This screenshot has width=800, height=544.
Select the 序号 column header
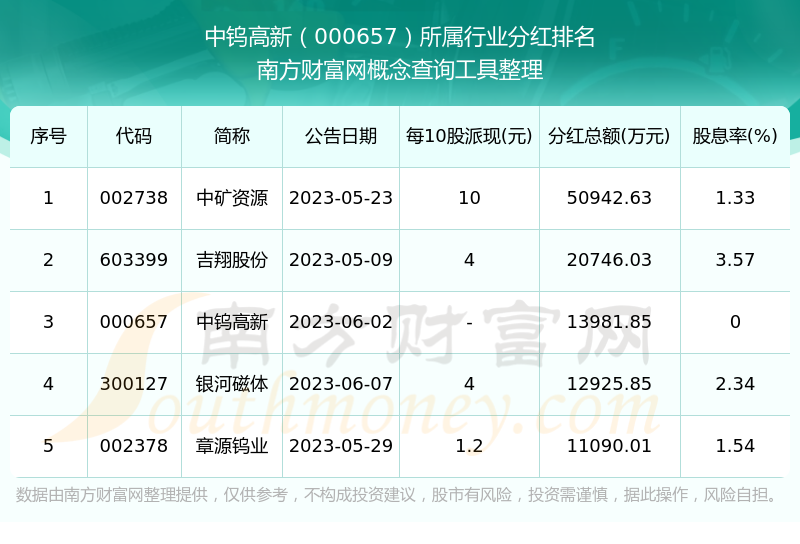(x=48, y=136)
